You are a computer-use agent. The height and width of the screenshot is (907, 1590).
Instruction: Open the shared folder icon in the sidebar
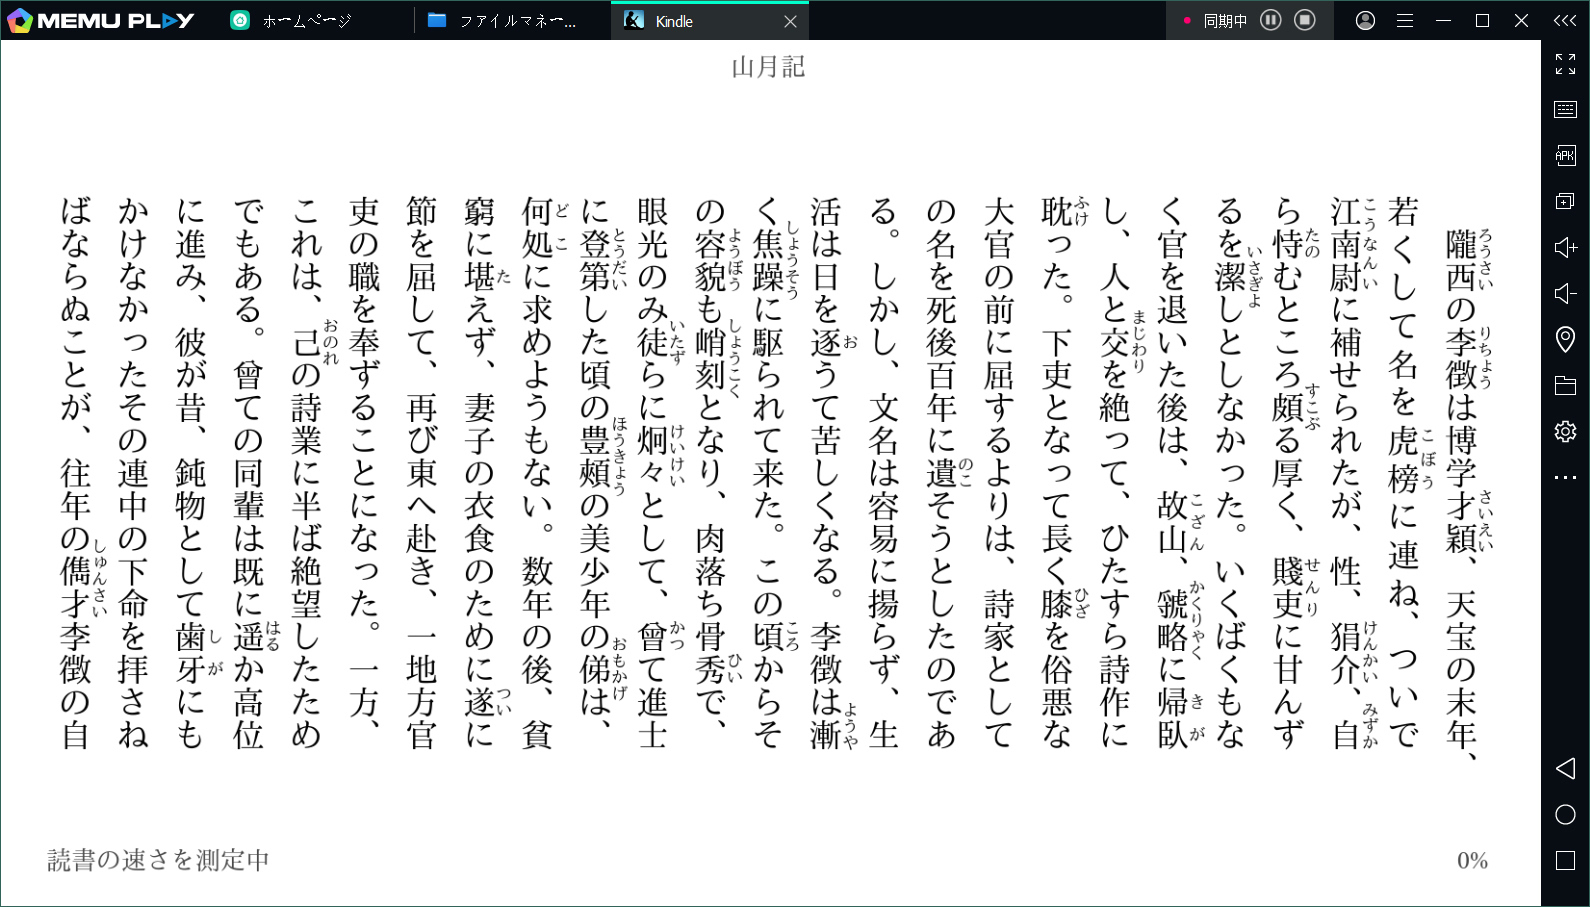coord(1566,385)
